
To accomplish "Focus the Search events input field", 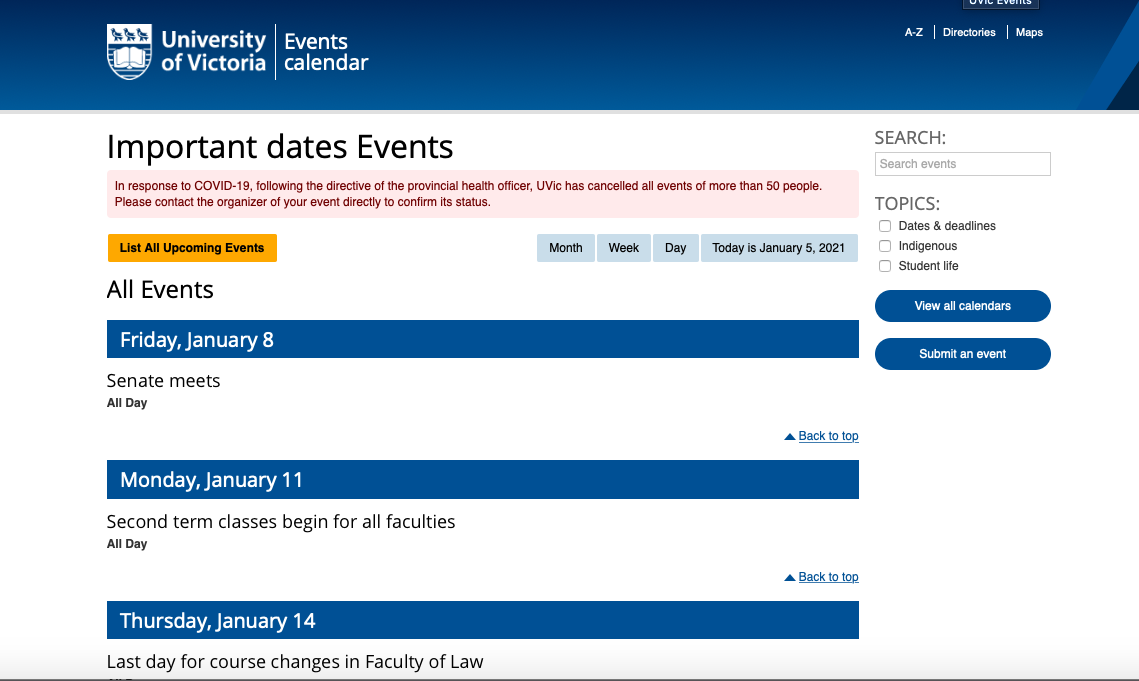I will (962, 164).
